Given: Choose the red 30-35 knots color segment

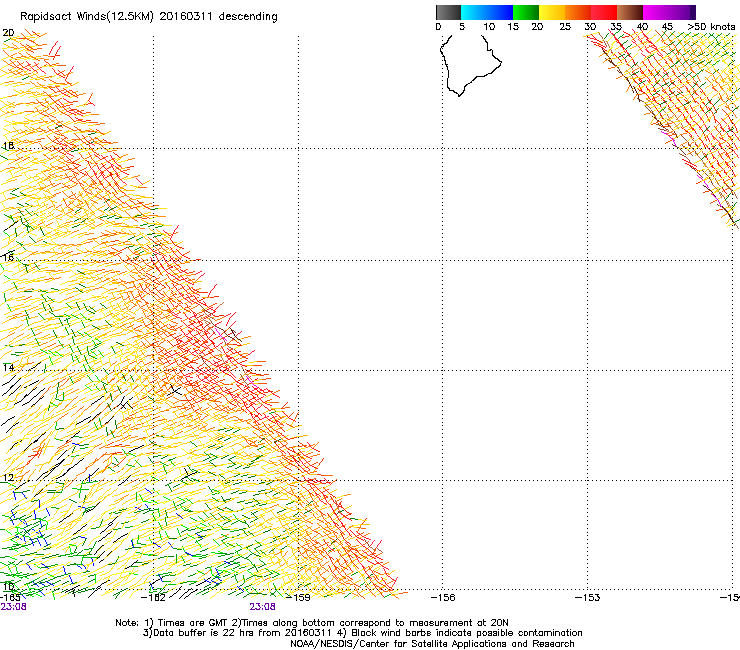Looking at the screenshot, I should 604,12.
